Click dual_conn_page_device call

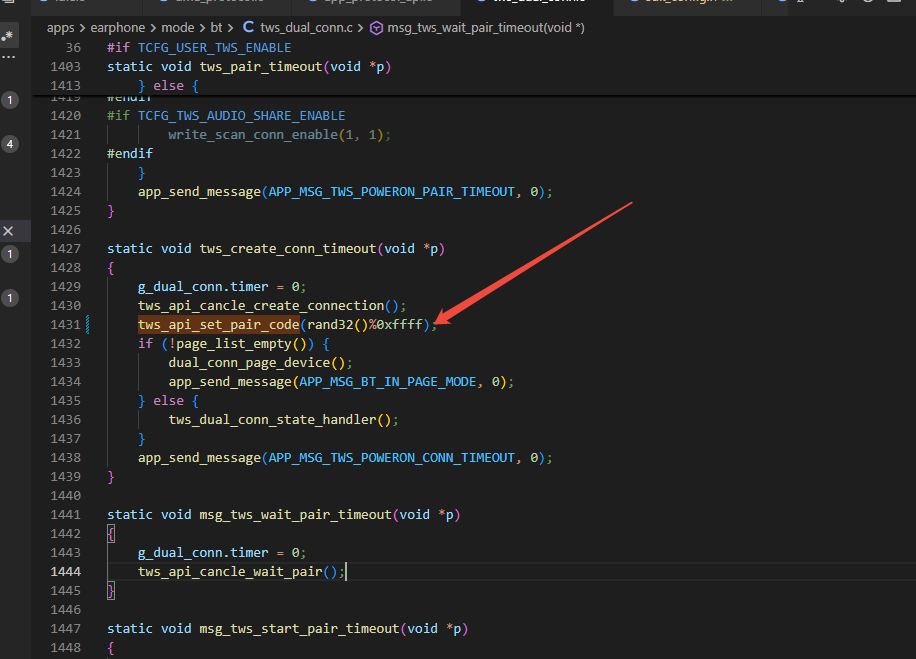pos(249,362)
